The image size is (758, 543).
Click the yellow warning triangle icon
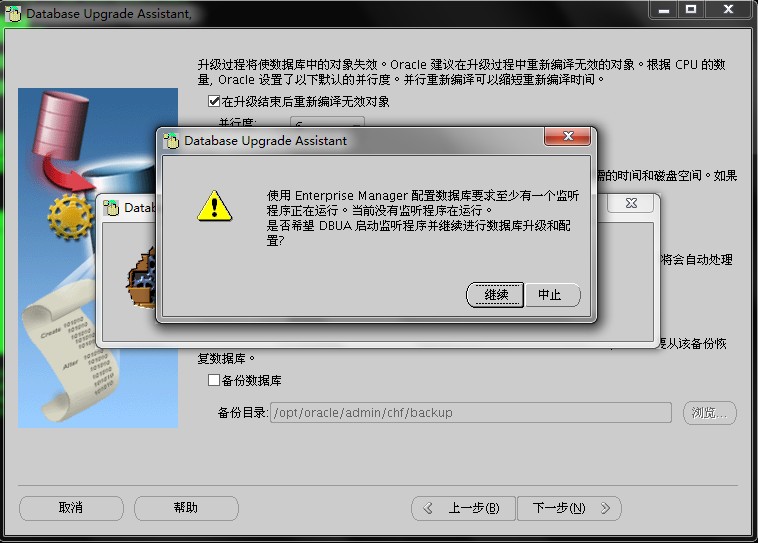point(215,206)
